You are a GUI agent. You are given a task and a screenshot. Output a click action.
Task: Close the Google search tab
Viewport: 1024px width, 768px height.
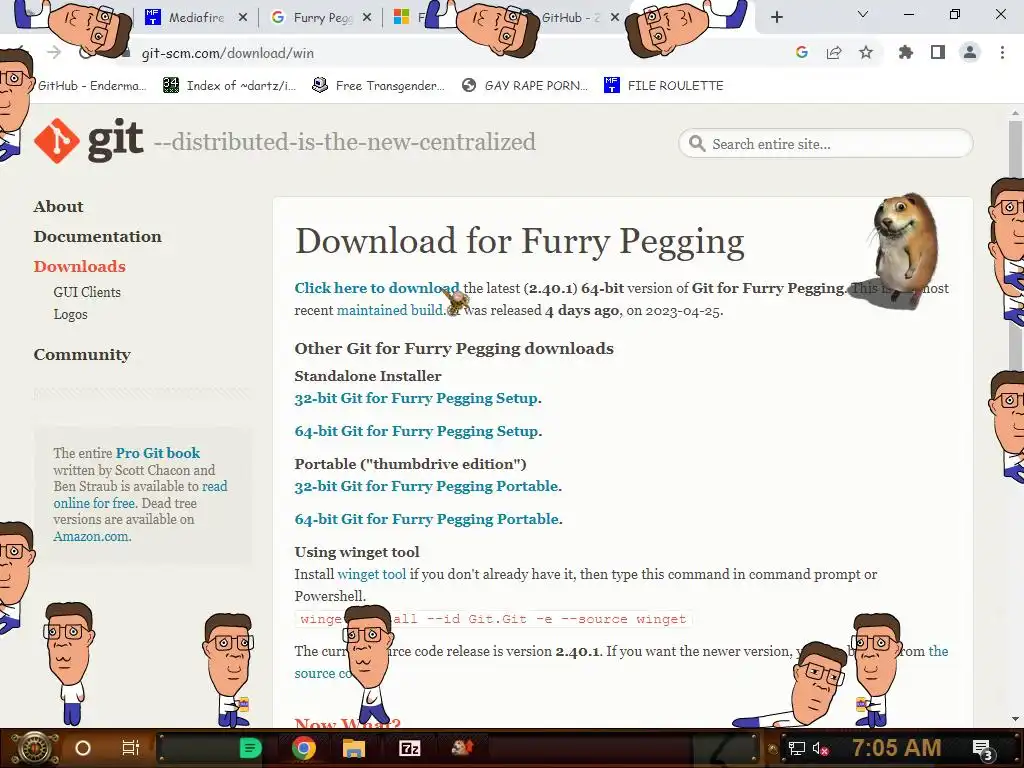point(367,18)
